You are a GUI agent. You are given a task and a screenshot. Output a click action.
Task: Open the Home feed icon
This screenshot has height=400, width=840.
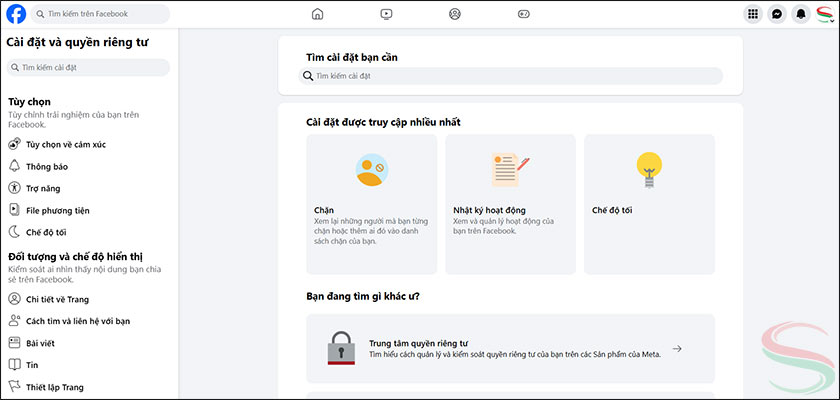[318, 14]
